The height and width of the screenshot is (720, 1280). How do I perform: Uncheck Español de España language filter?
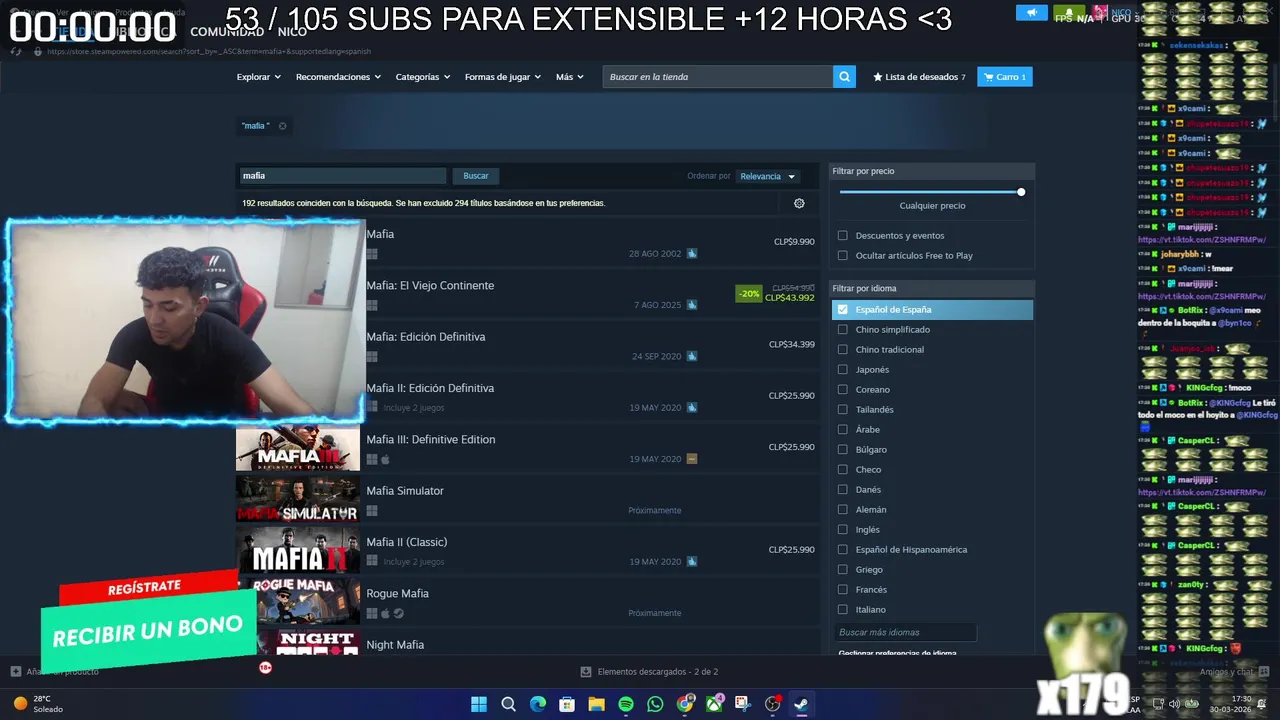point(842,310)
